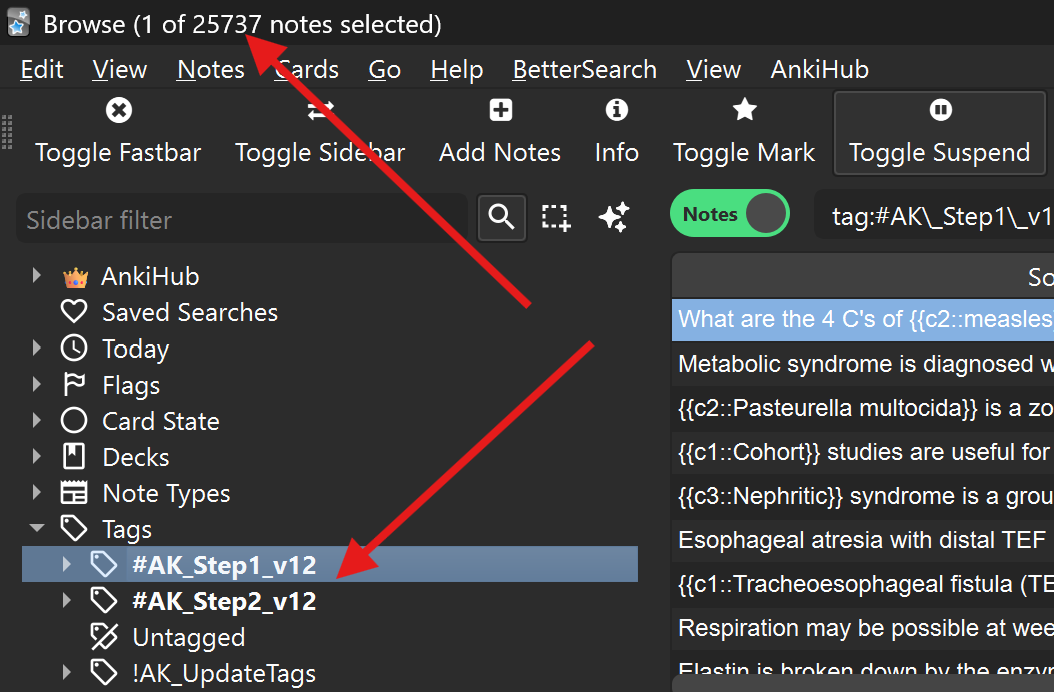The image size is (1054, 692).
Task: Open the Notes menu
Action: coord(210,70)
